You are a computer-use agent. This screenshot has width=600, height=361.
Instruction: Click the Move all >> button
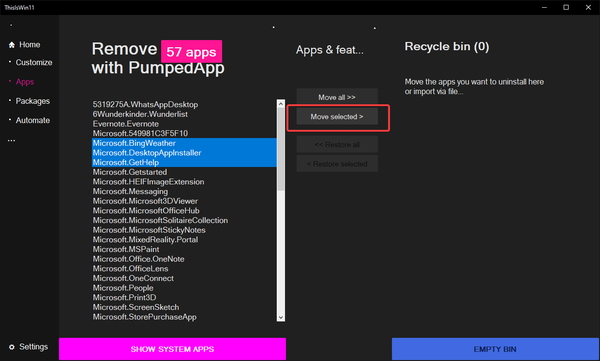pos(337,97)
